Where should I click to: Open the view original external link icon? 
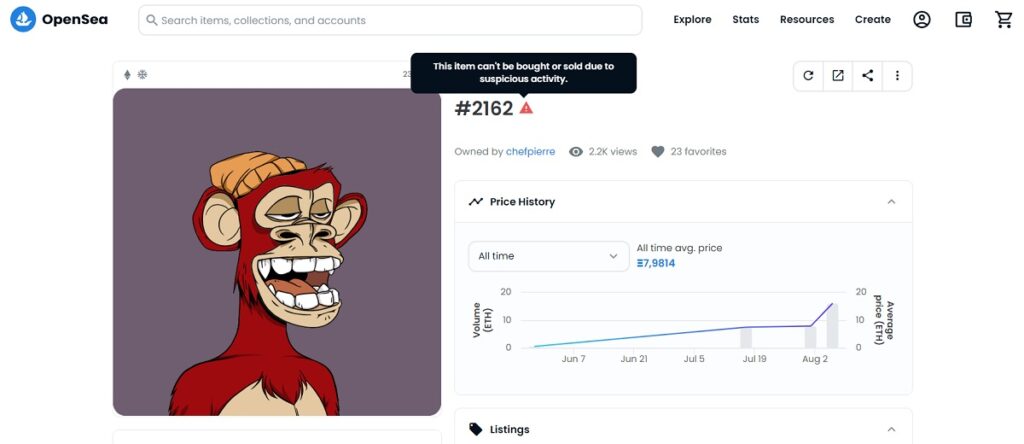[x=838, y=76]
